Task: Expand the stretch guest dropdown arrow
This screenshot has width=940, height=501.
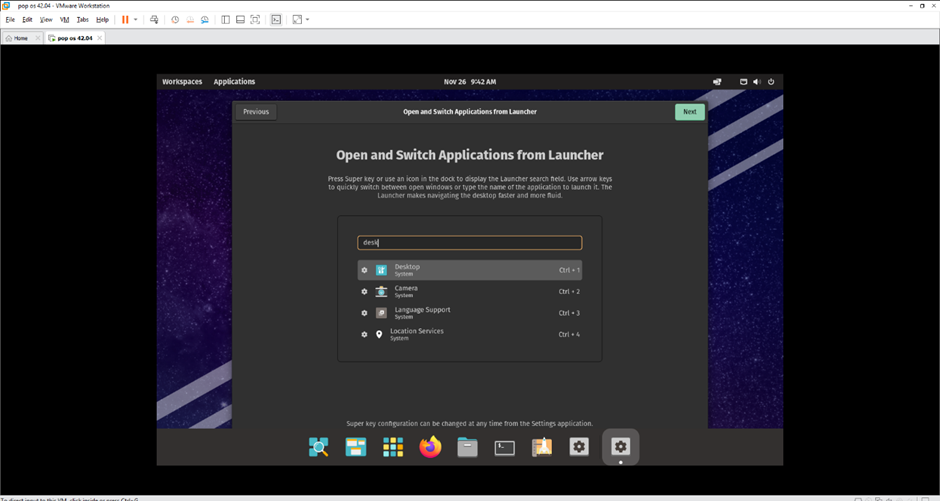Action: tap(307, 19)
